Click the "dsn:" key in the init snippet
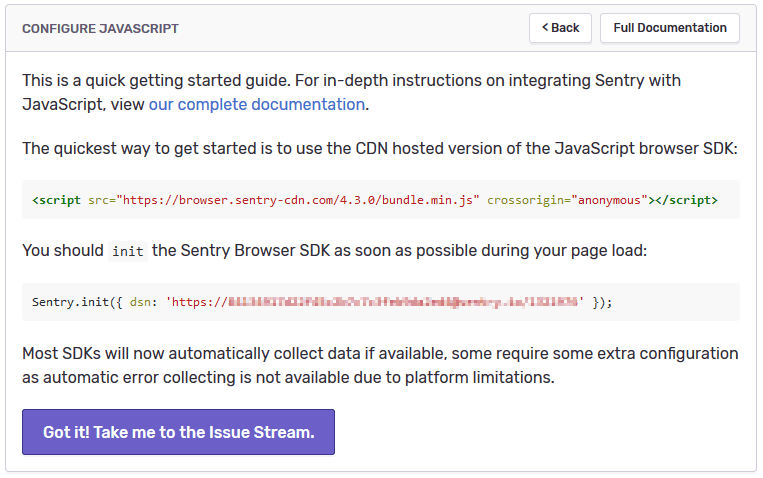 coord(145,302)
